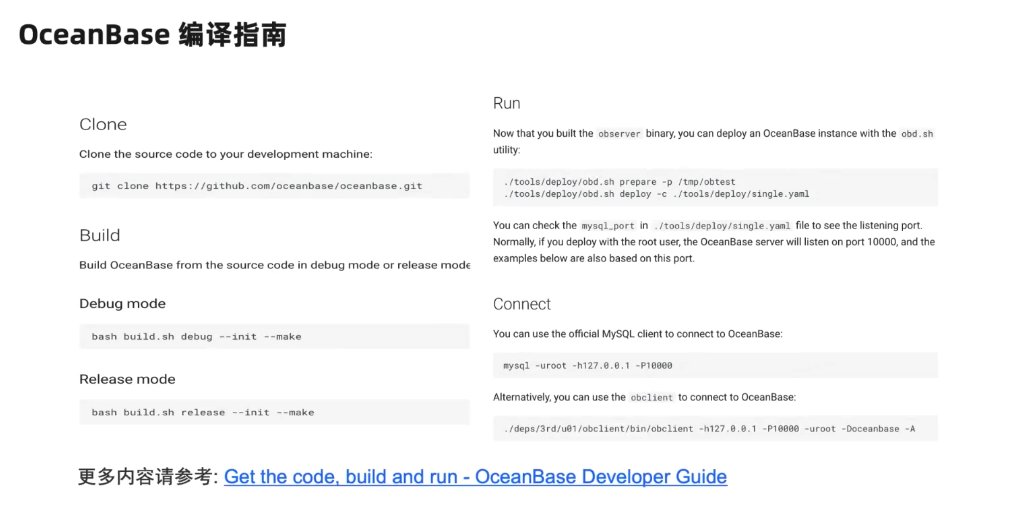The width and height of the screenshot is (1021, 520).
Task: Click the 'Clone' section heading
Action: coord(103,124)
